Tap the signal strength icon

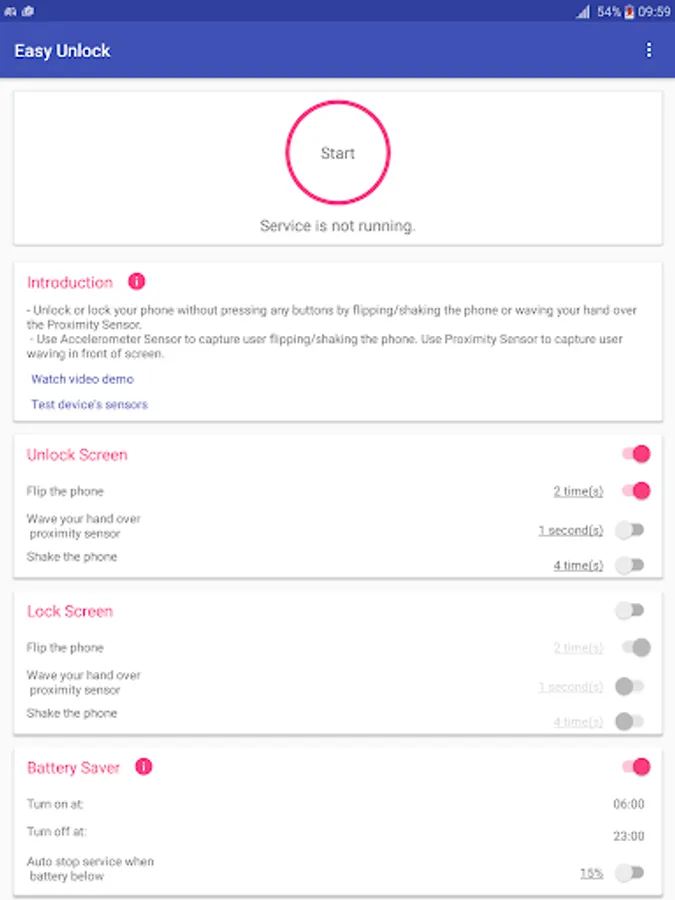583,12
